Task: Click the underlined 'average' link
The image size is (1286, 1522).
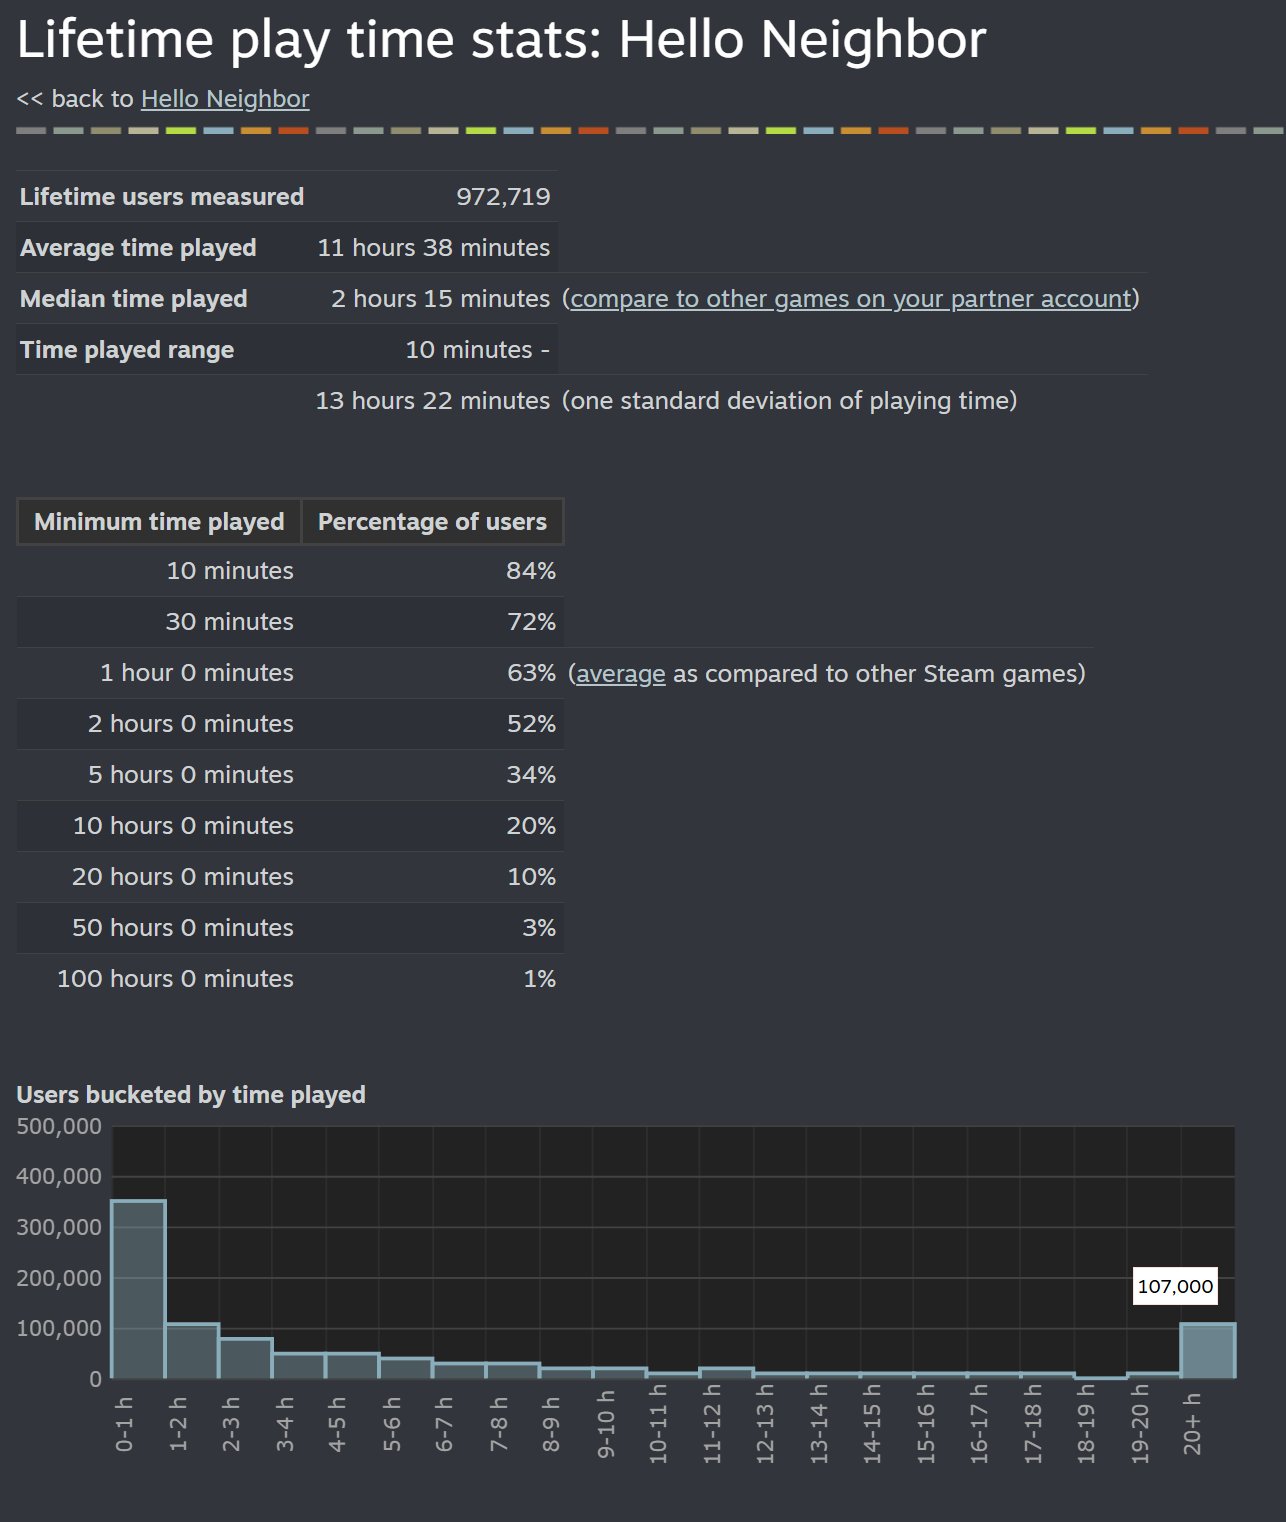Action: (x=620, y=674)
